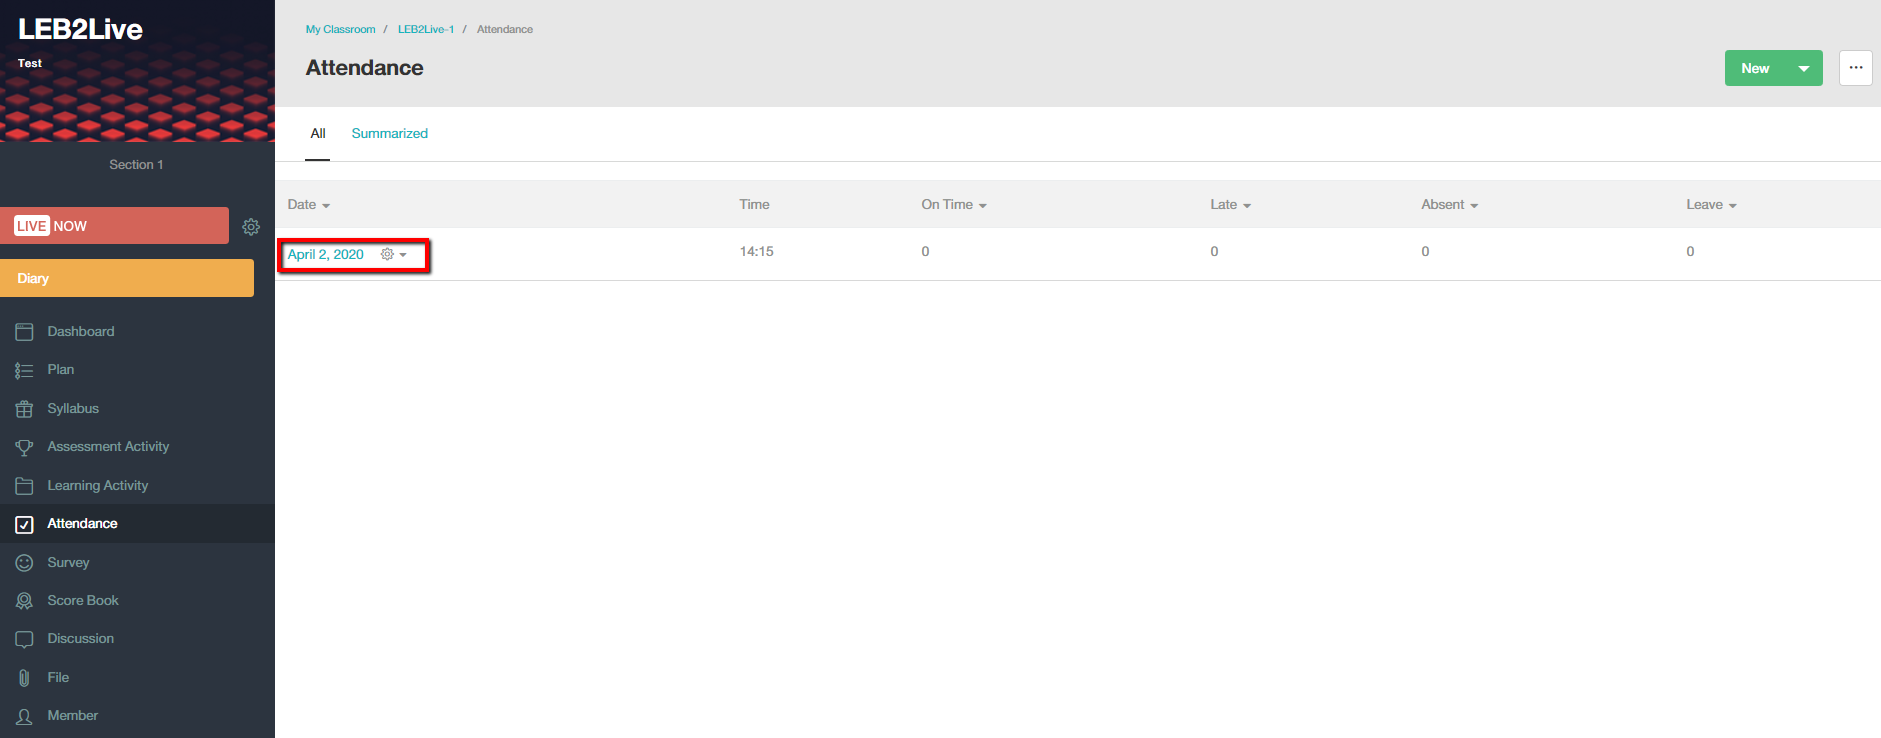The width and height of the screenshot is (1881, 738).
Task: Open the more options ellipsis button
Action: pyautogui.click(x=1856, y=68)
